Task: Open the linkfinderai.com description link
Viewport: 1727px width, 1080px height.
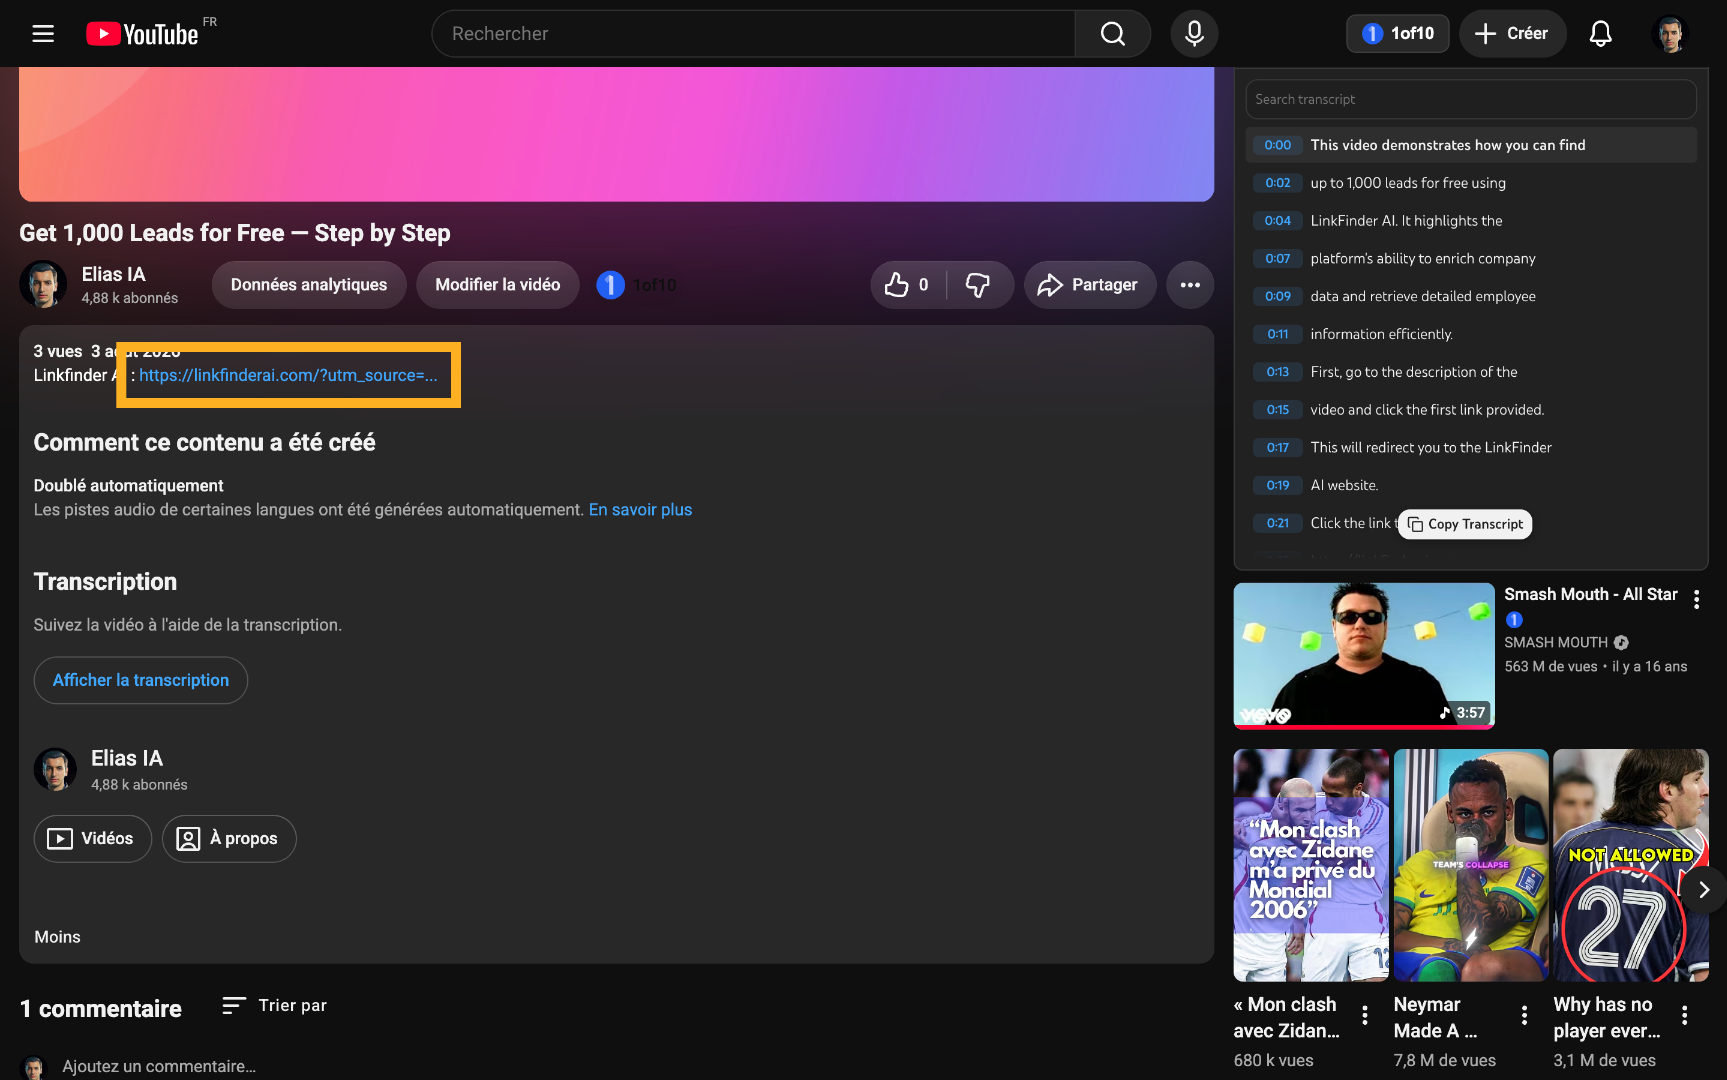Action: (288, 375)
